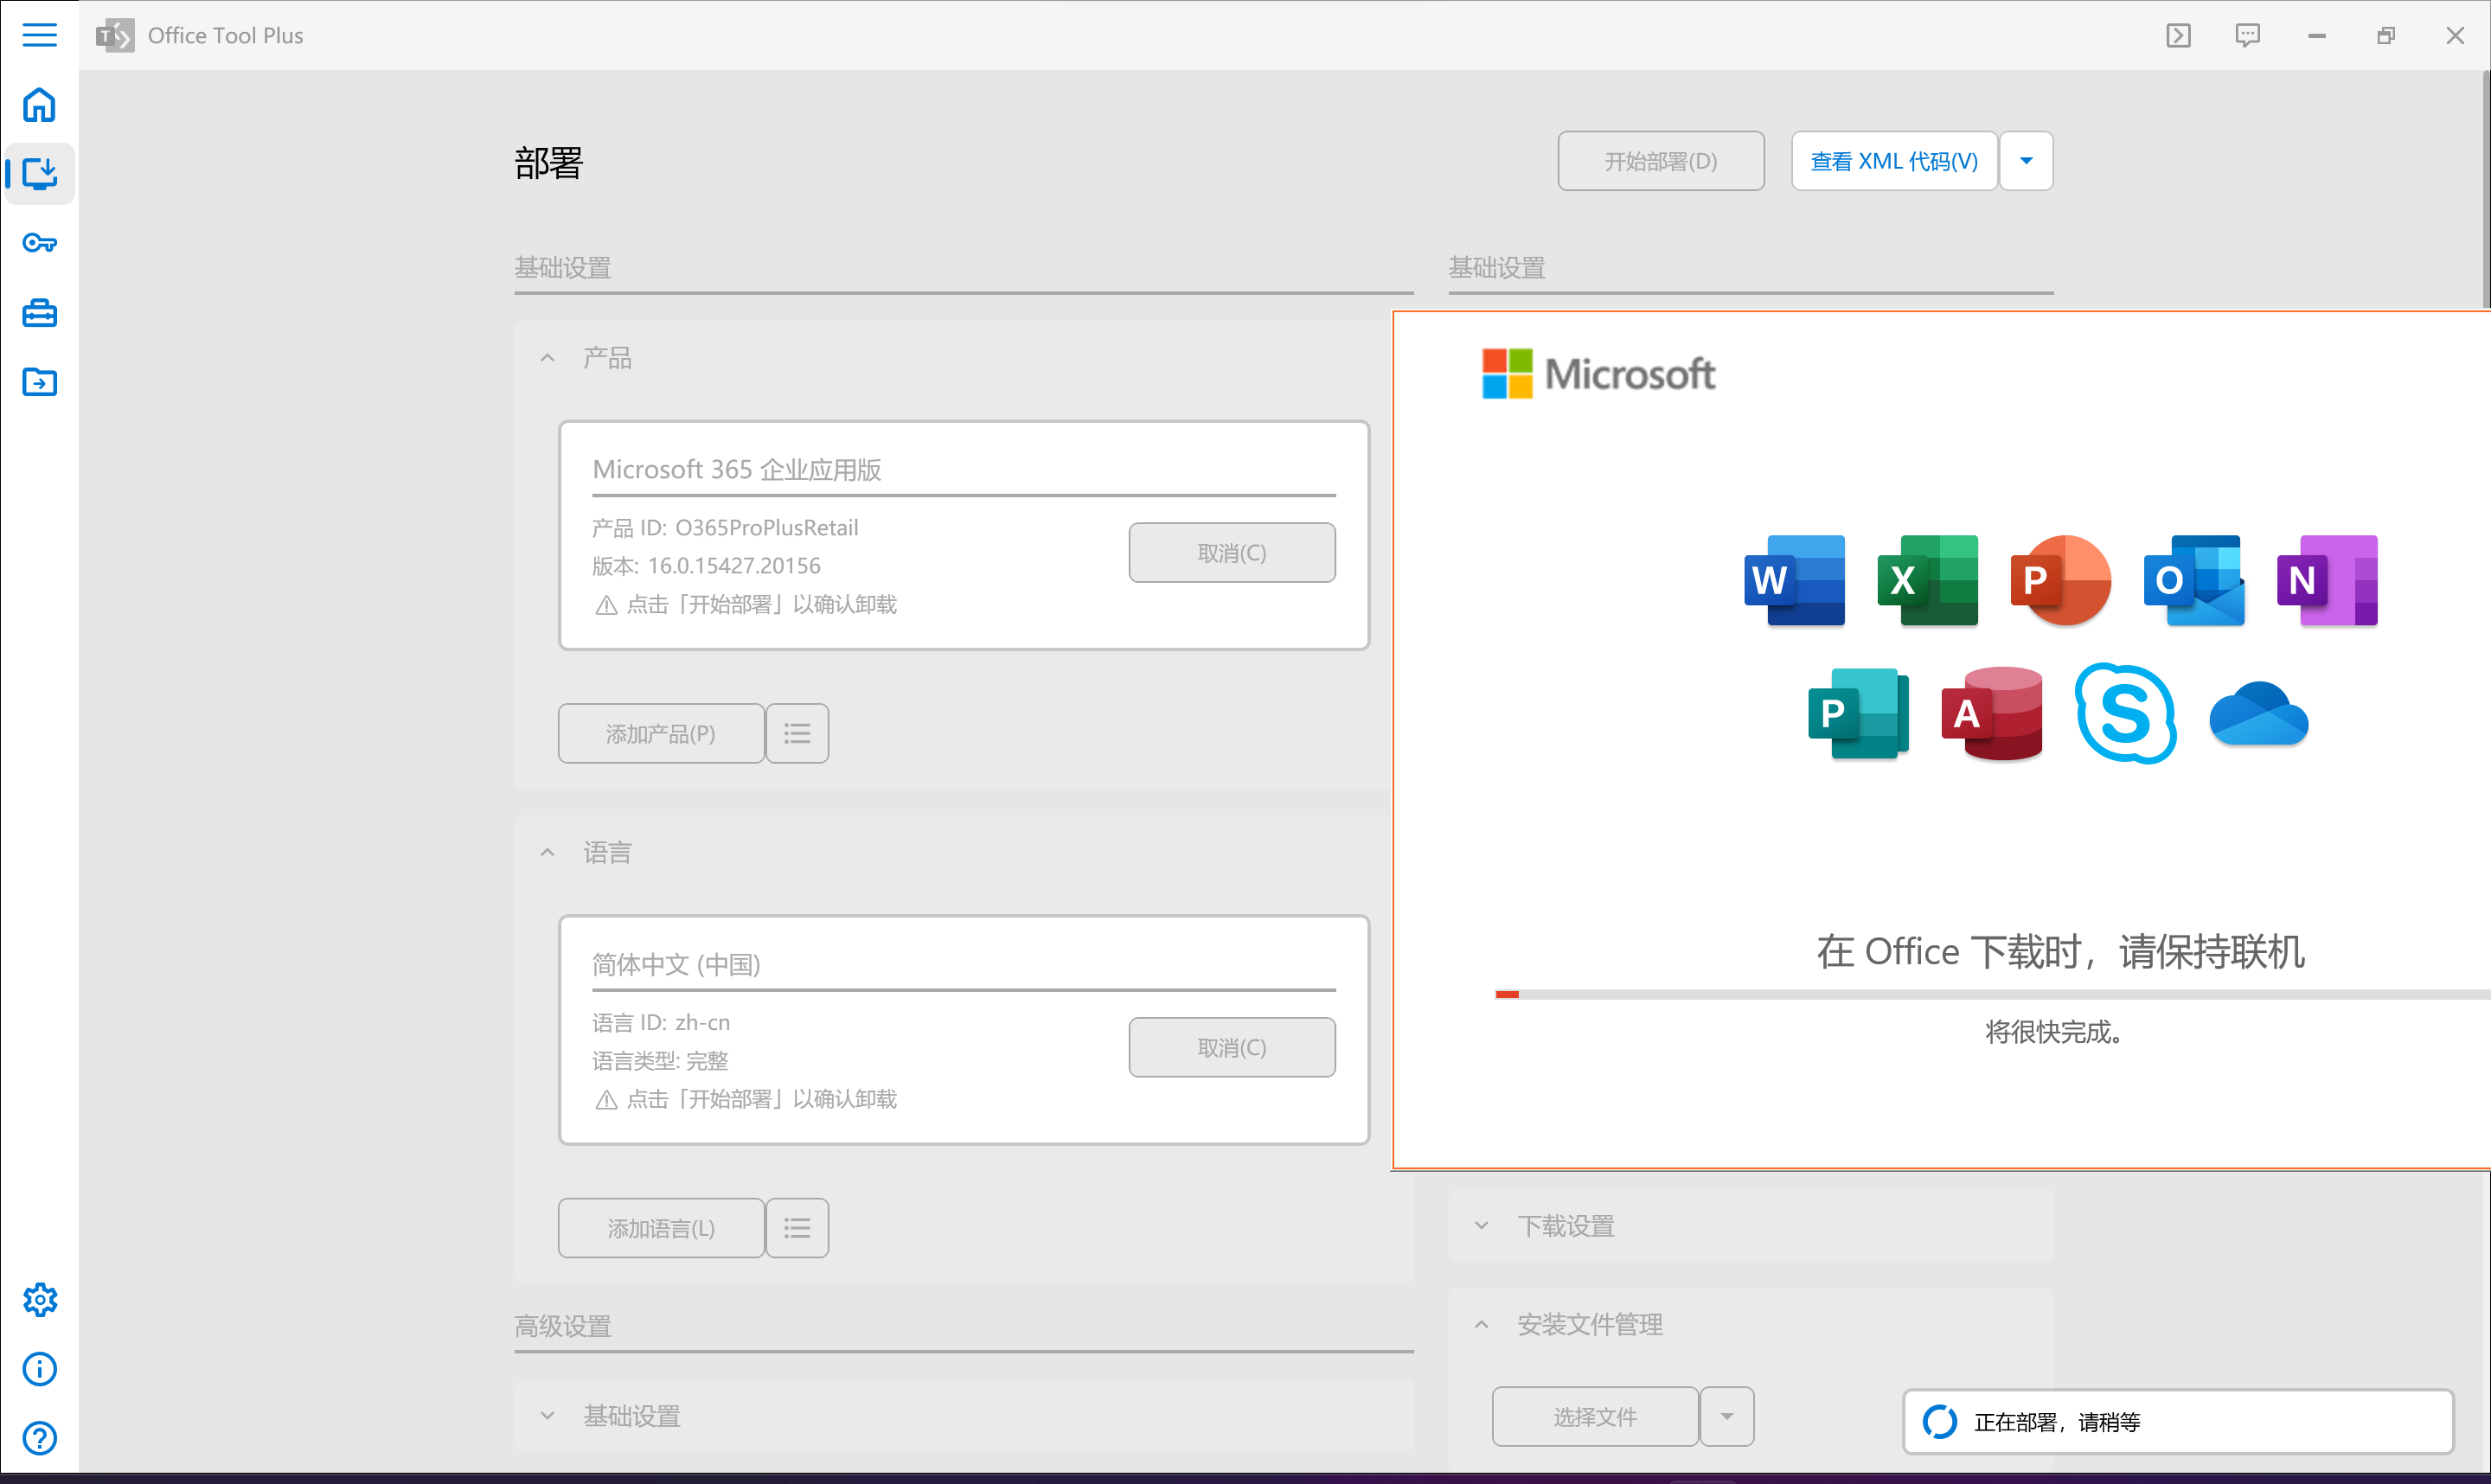Screen dimensions: 2491x1484
Task: Open dropdown arrow beside 选择文件
Action: (x=1727, y=1416)
